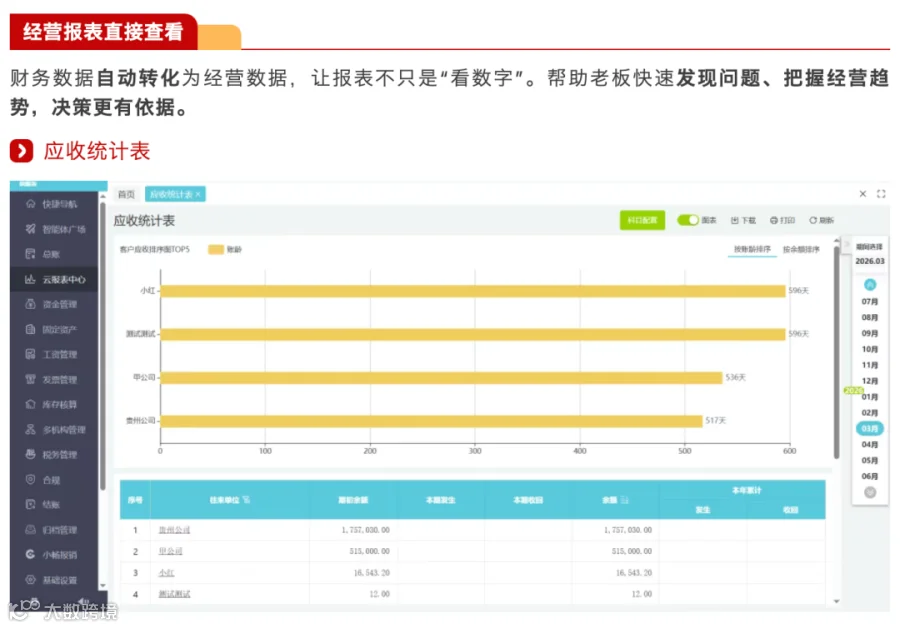Open 快捷导航 home icon in sidebar
The image size is (900, 628).
tap(30, 204)
